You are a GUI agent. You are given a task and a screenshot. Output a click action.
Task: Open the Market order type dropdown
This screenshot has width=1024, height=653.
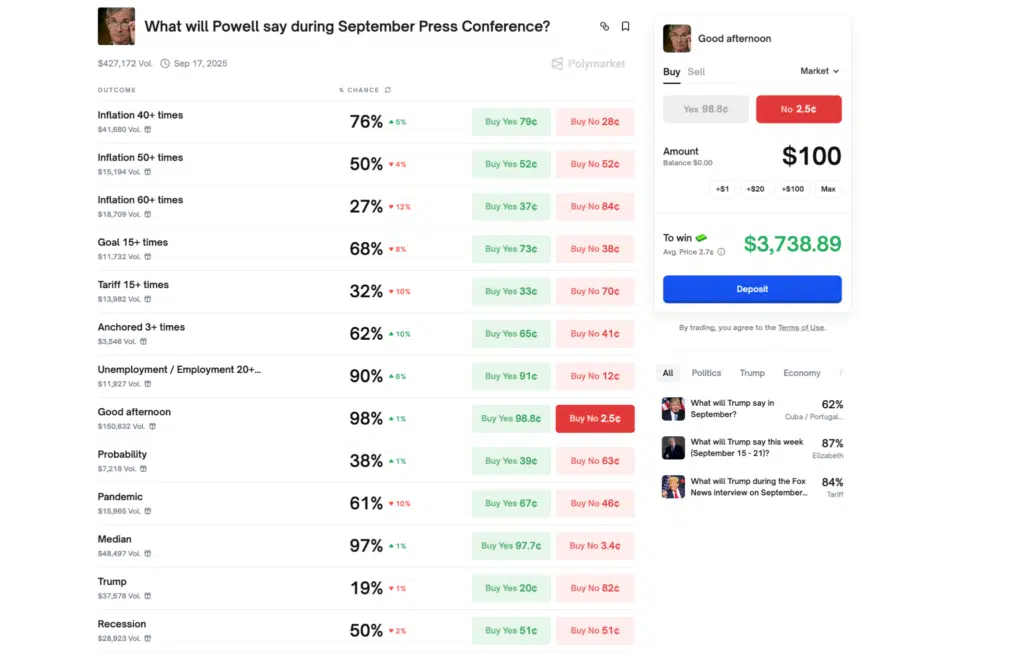point(819,71)
